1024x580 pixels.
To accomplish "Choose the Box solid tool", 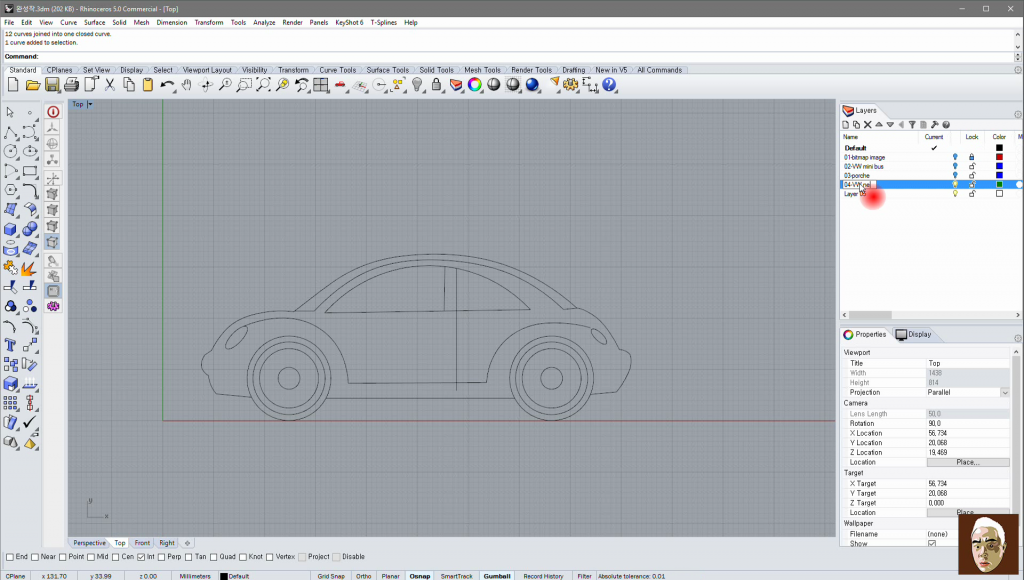I will tap(10, 229).
